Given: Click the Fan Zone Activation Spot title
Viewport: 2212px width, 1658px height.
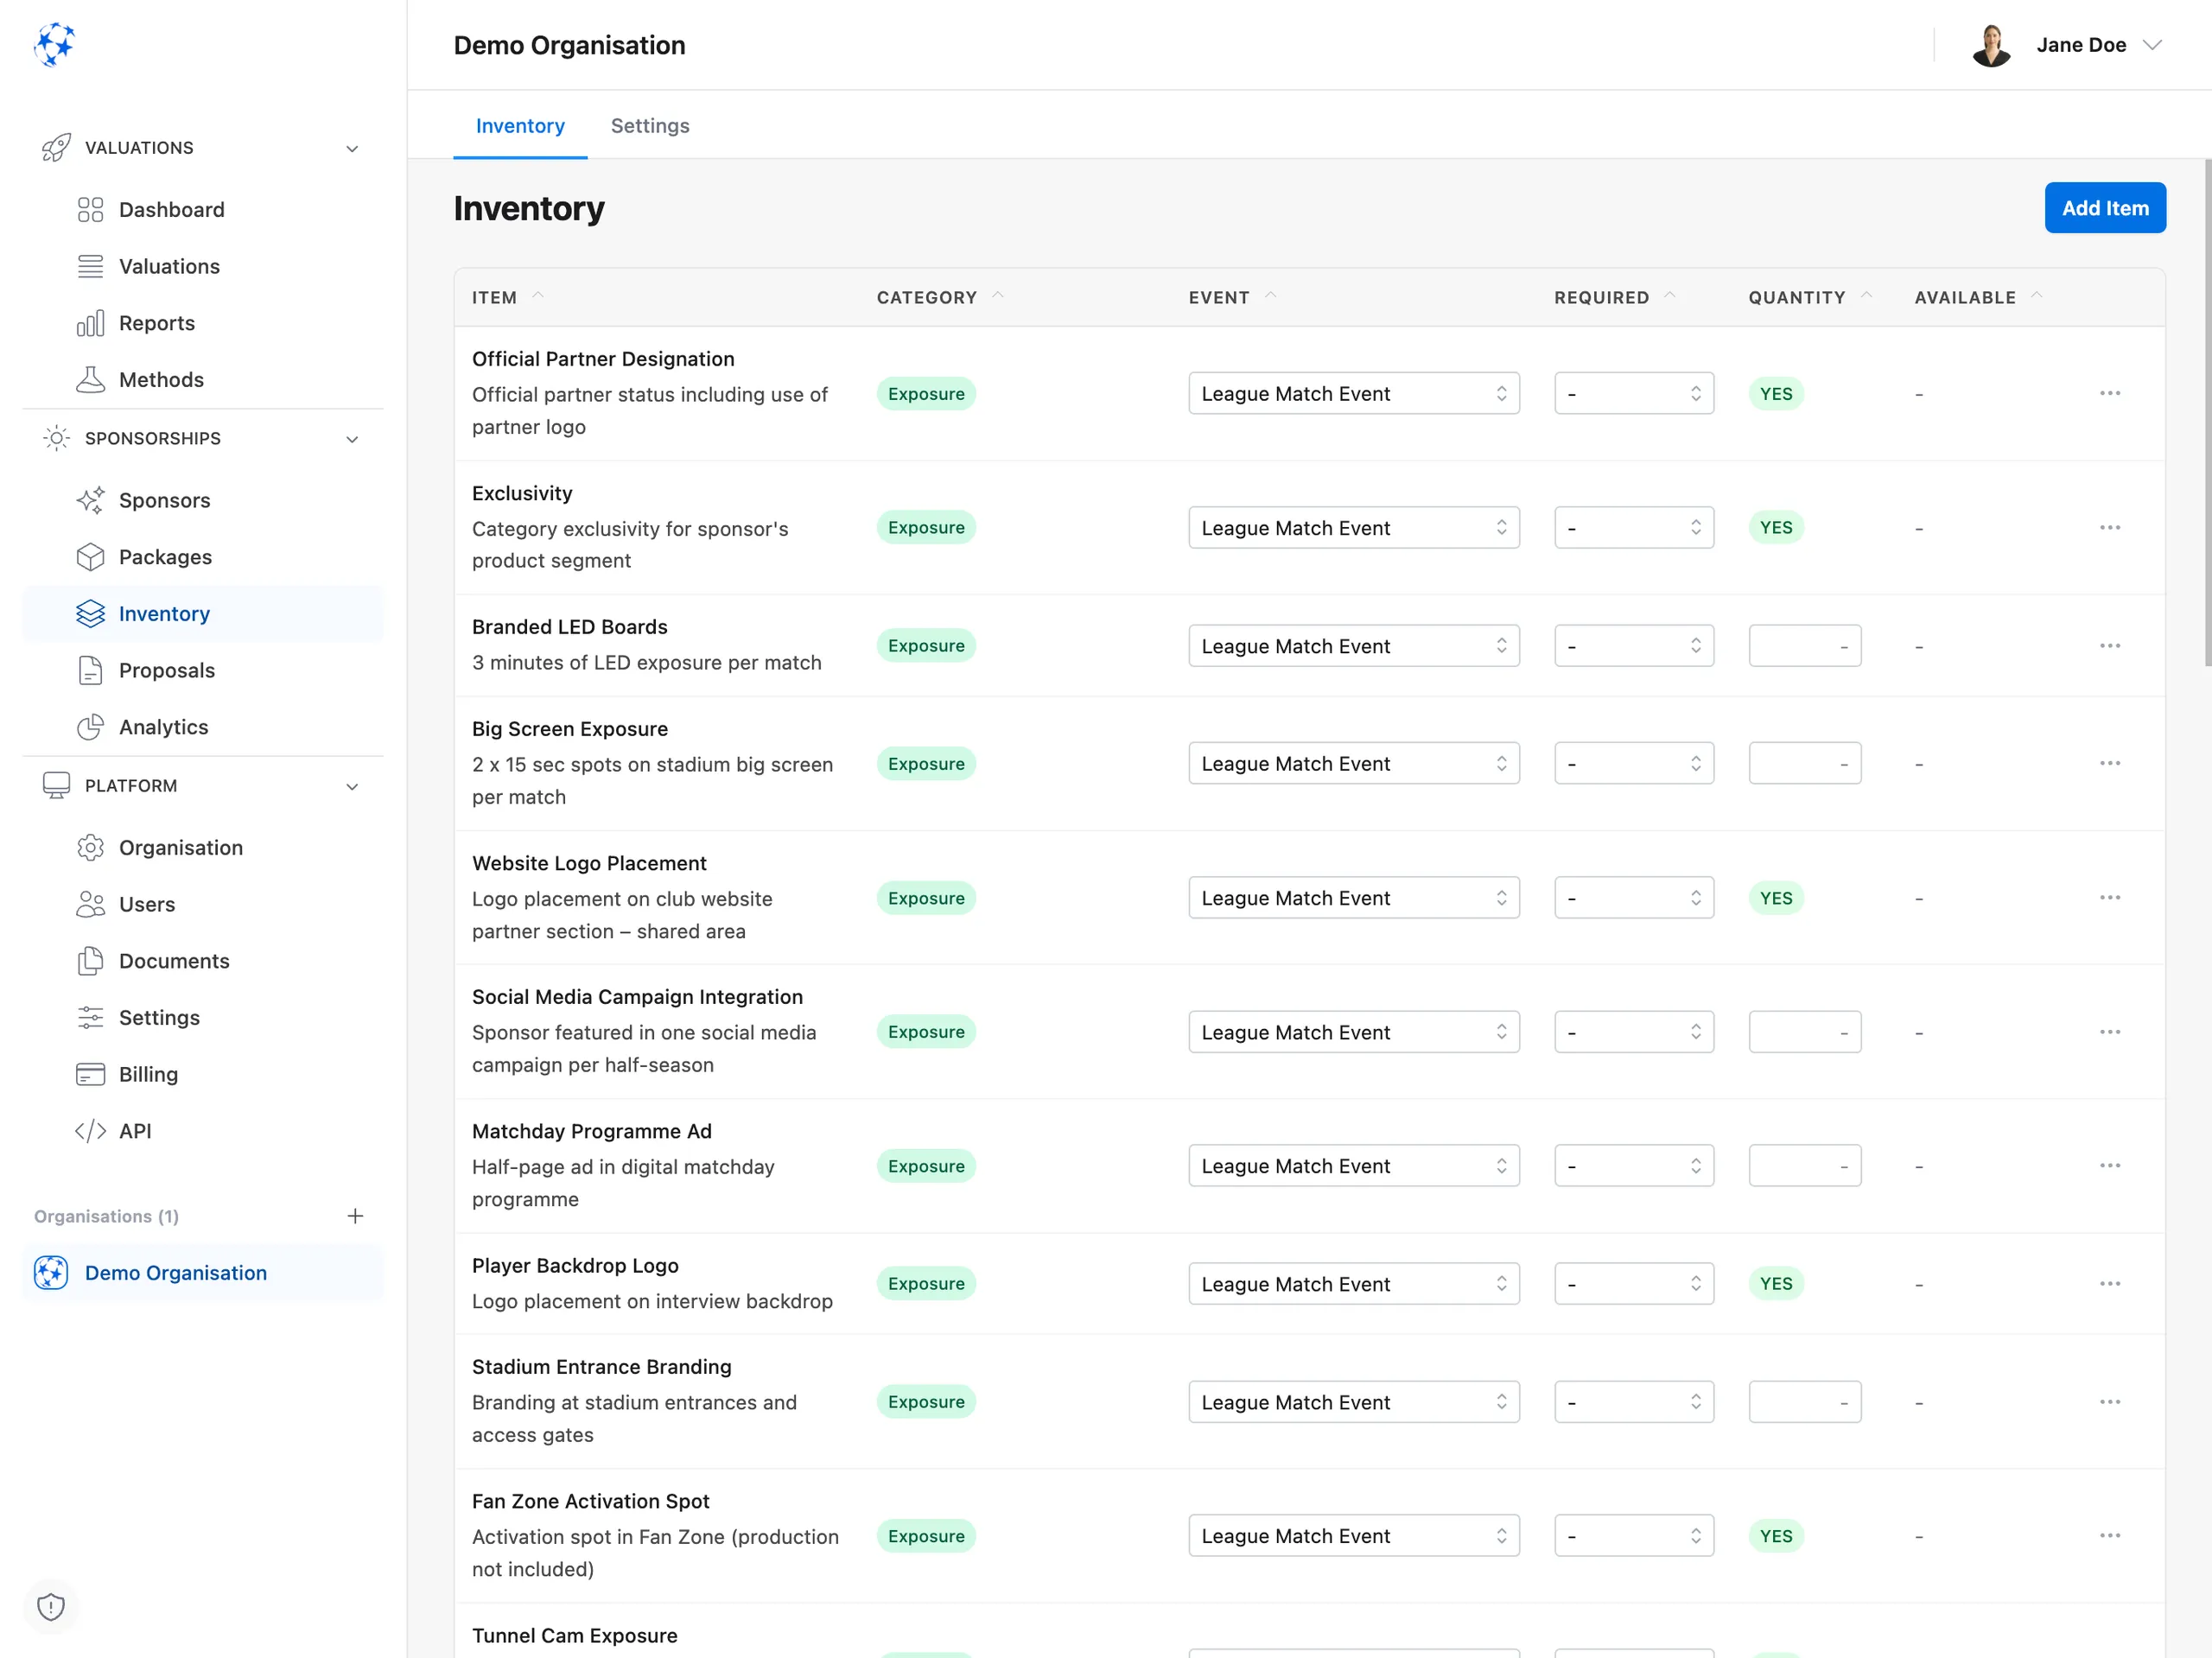Looking at the screenshot, I should click(x=590, y=1501).
